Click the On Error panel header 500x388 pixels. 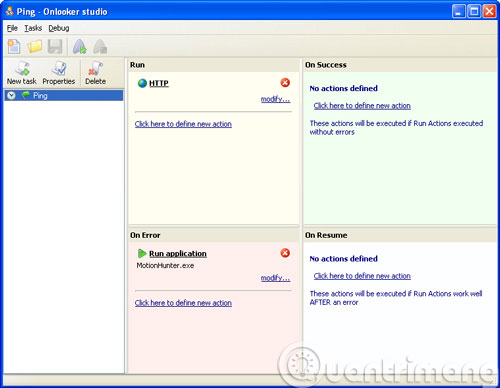(x=213, y=235)
